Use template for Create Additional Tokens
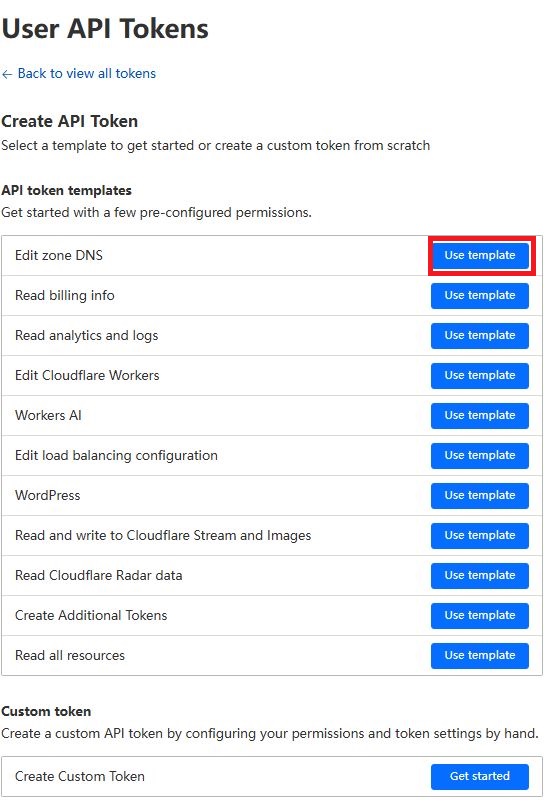551x804 pixels. click(x=479, y=615)
